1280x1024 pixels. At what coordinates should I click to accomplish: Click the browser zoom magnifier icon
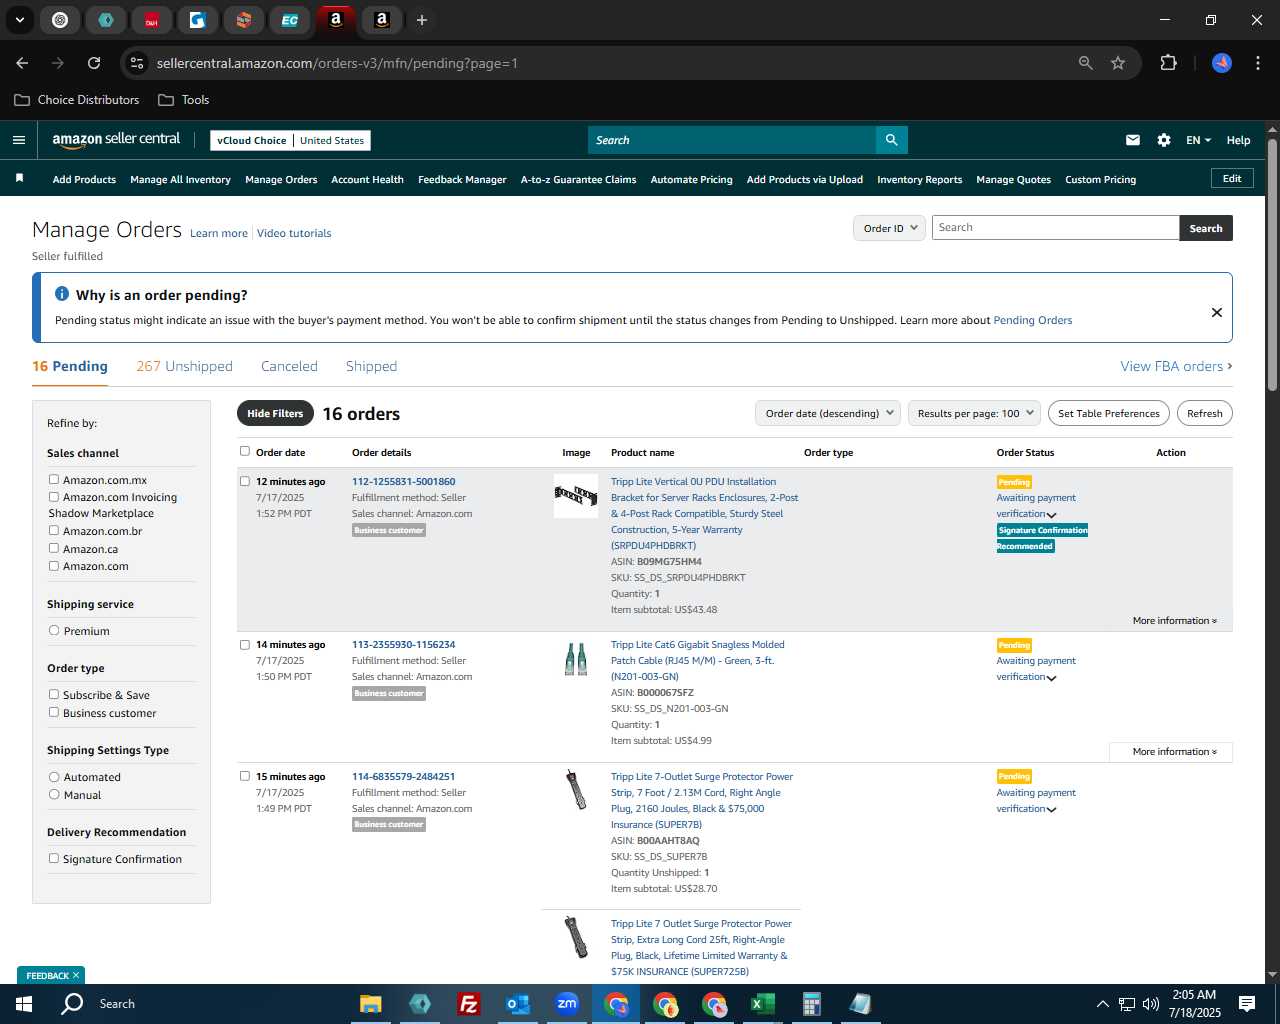point(1086,63)
